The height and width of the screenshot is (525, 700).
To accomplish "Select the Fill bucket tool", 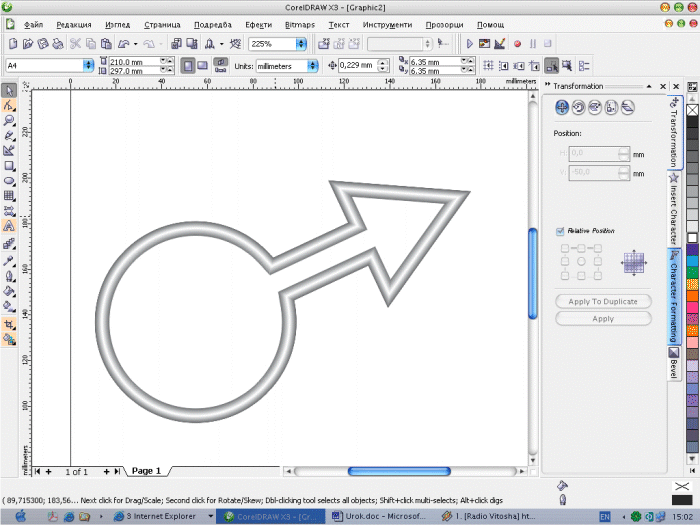I will pos(9,292).
